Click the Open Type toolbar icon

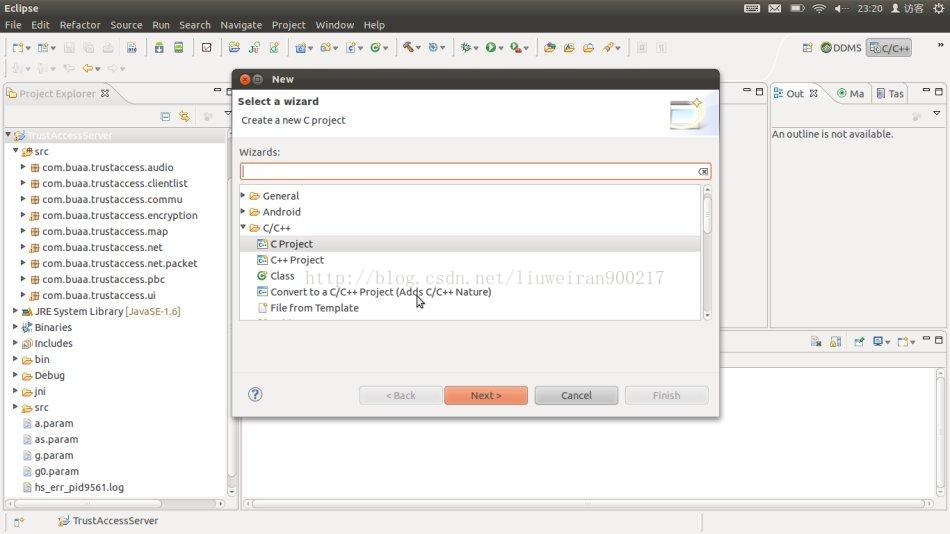point(550,47)
